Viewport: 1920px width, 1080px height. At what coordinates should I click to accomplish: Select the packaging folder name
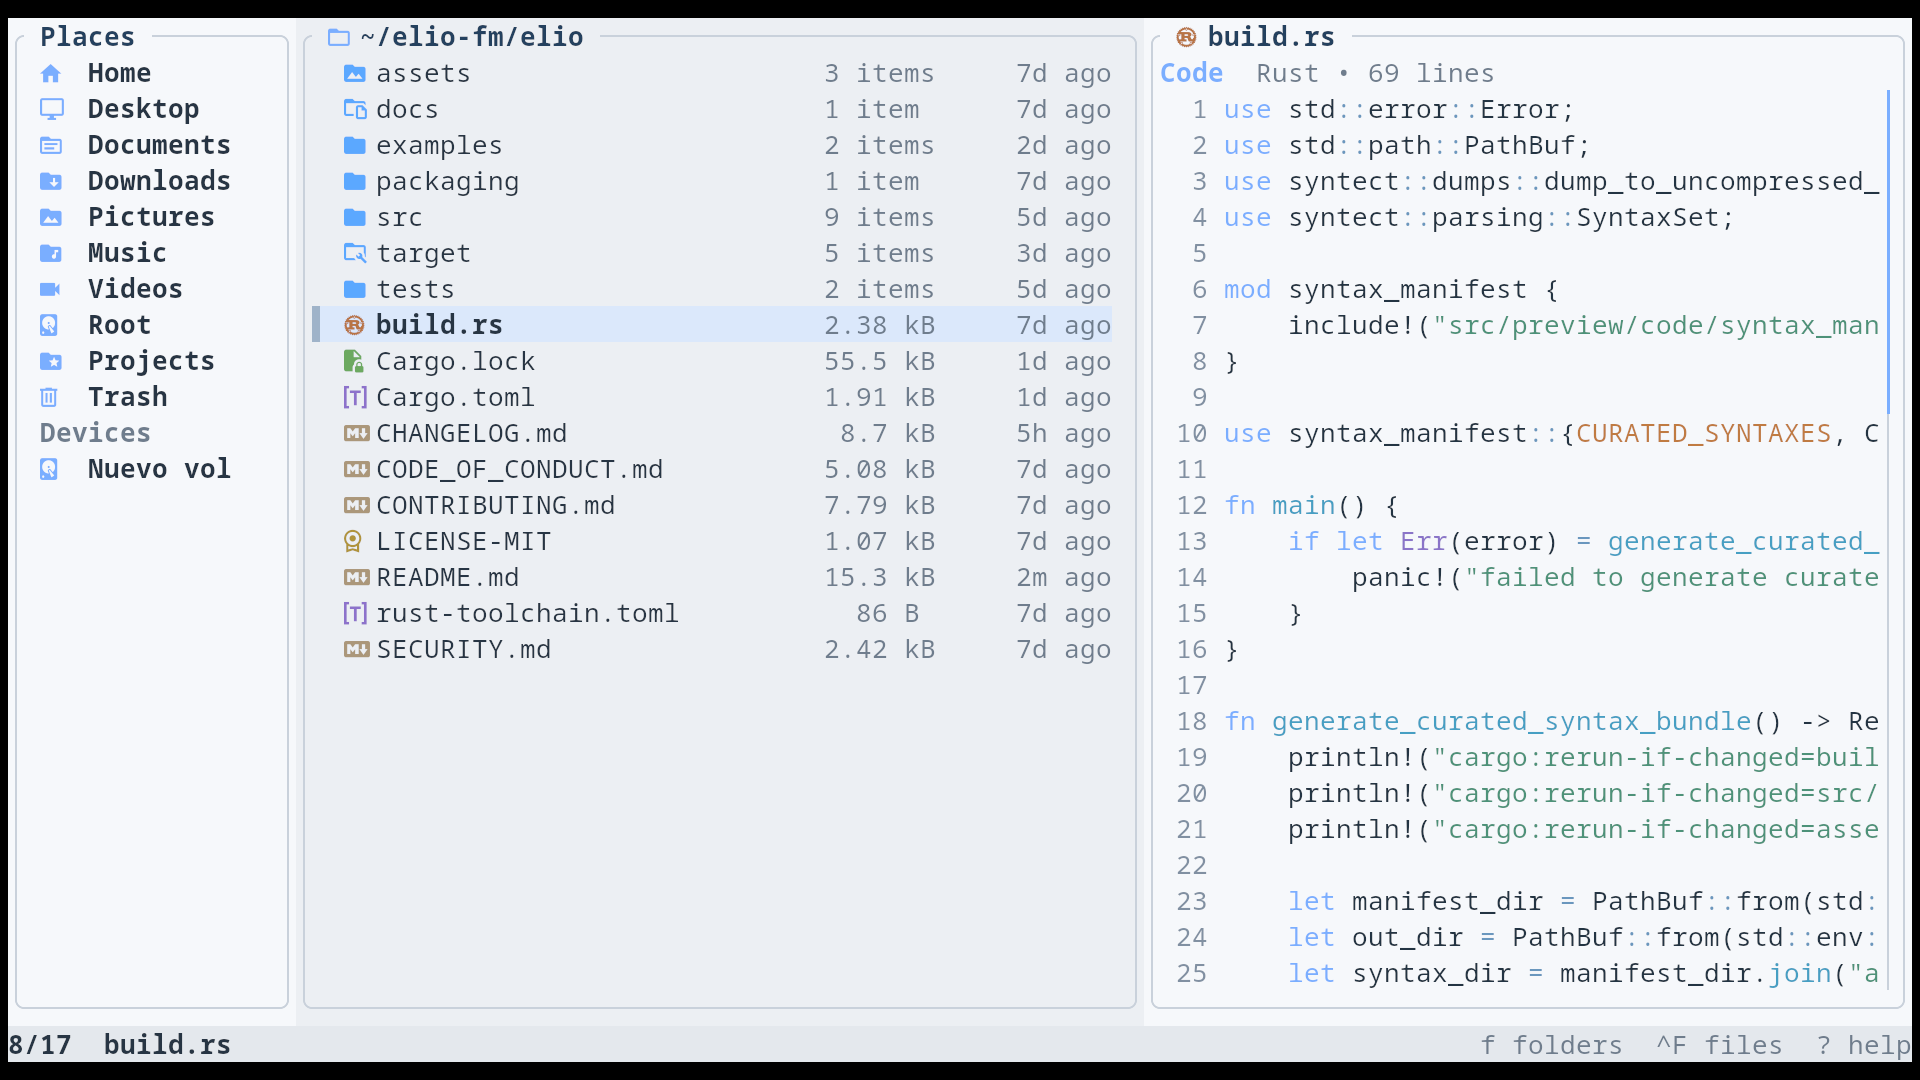pyautogui.click(x=447, y=182)
